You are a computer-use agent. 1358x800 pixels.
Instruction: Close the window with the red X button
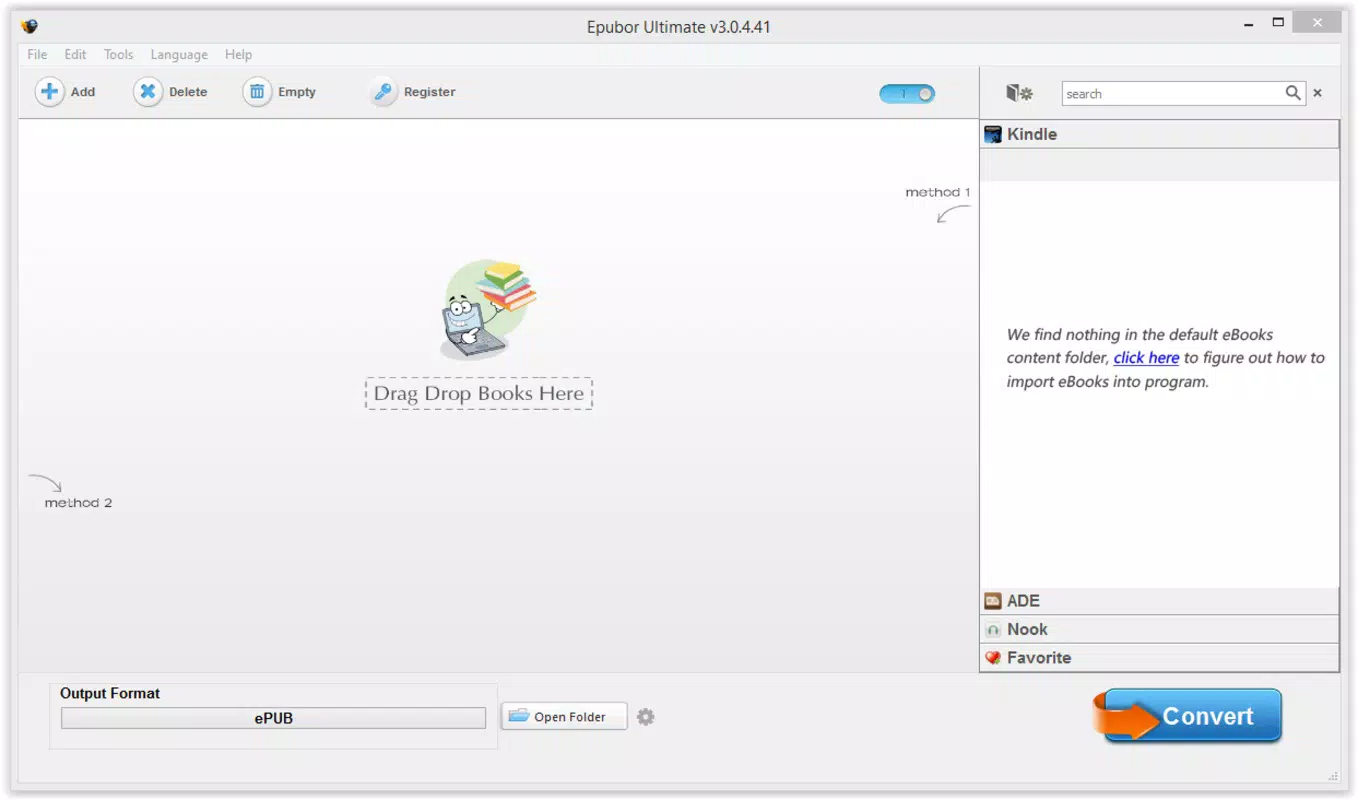1318,22
